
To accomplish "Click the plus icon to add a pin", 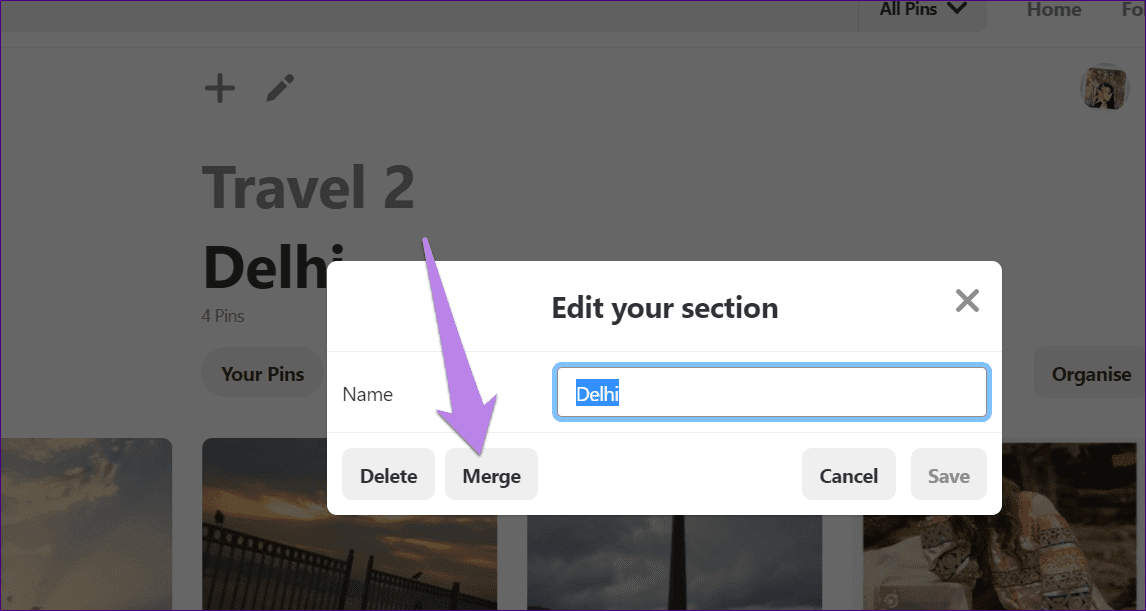I will [x=219, y=88].
